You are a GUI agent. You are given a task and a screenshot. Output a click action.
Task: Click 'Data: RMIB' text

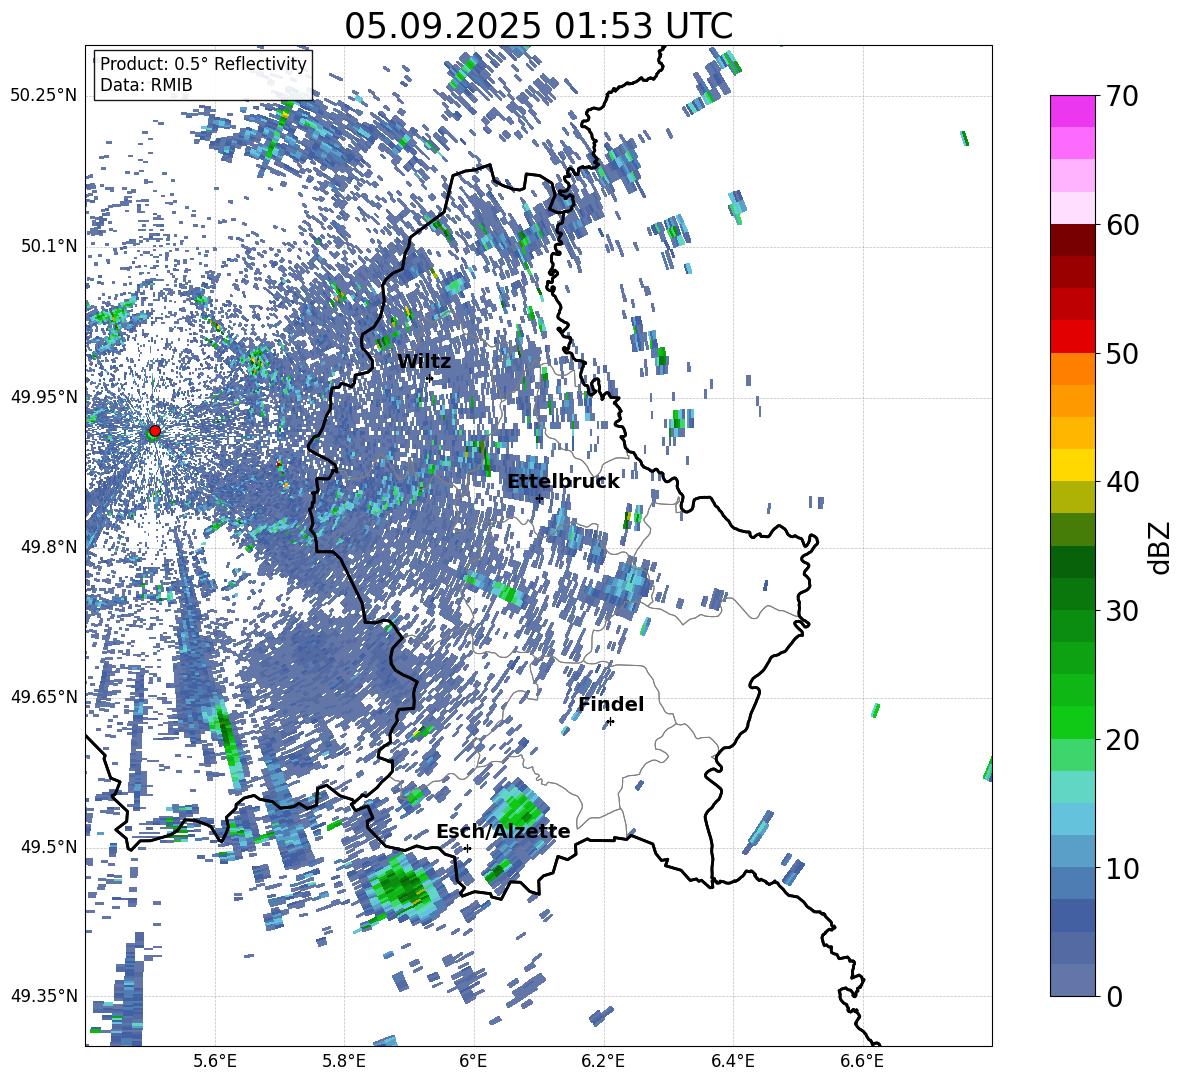pos(146,85)
